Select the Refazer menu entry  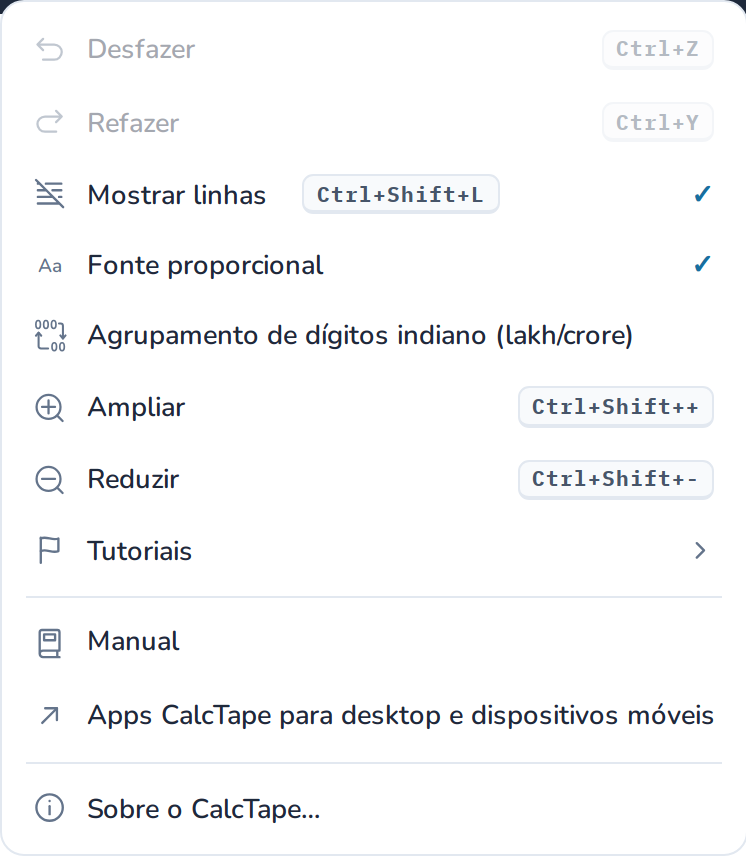(373, 122)
